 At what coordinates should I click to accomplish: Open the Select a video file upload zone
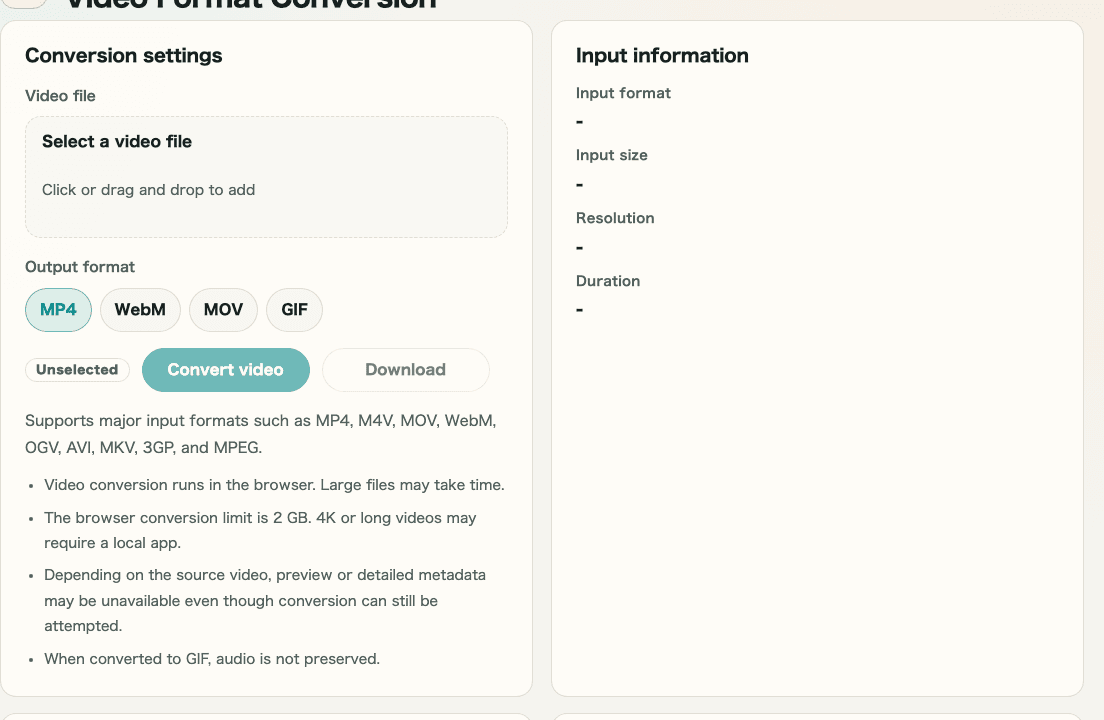point(266,176)
